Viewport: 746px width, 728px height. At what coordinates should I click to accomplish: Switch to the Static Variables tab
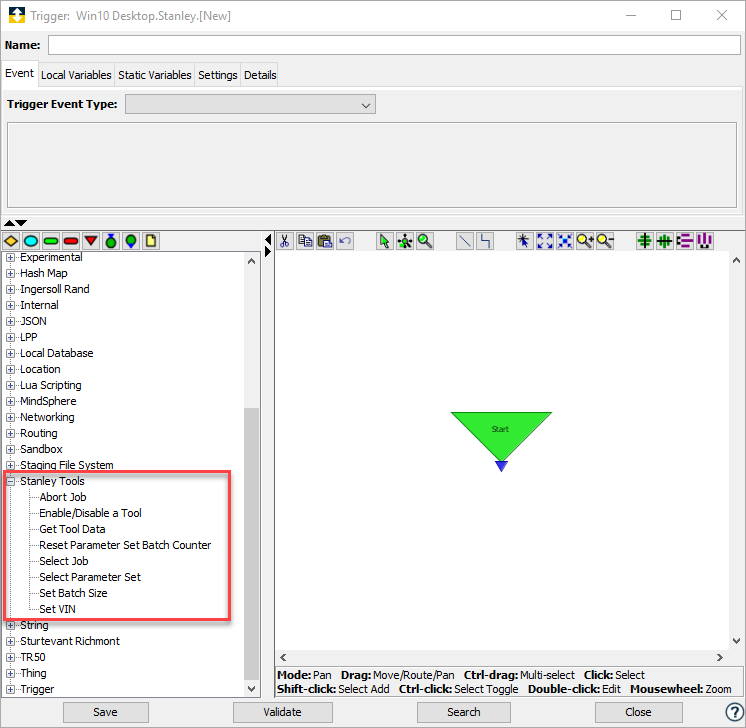click(x=155, y=75)
